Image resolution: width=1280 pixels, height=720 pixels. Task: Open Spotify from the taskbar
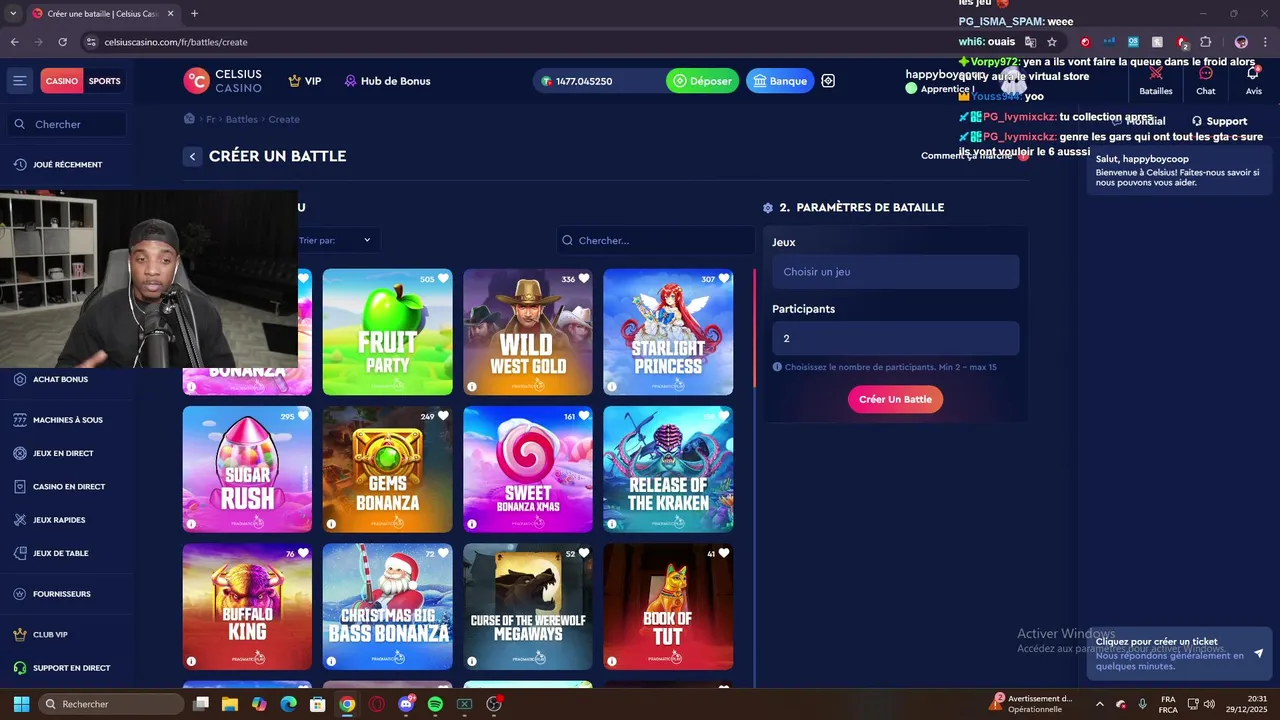435,704
